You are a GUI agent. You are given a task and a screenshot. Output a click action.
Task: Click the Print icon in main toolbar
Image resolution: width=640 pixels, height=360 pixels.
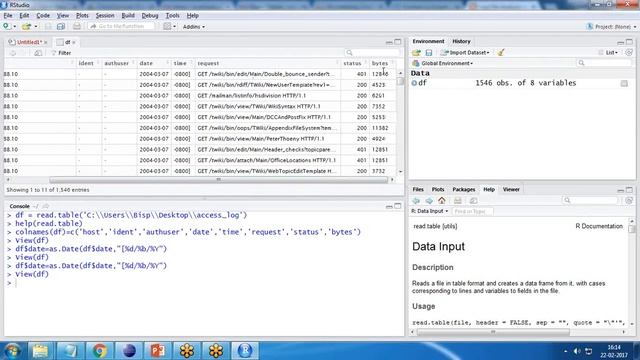pos(77,26)
